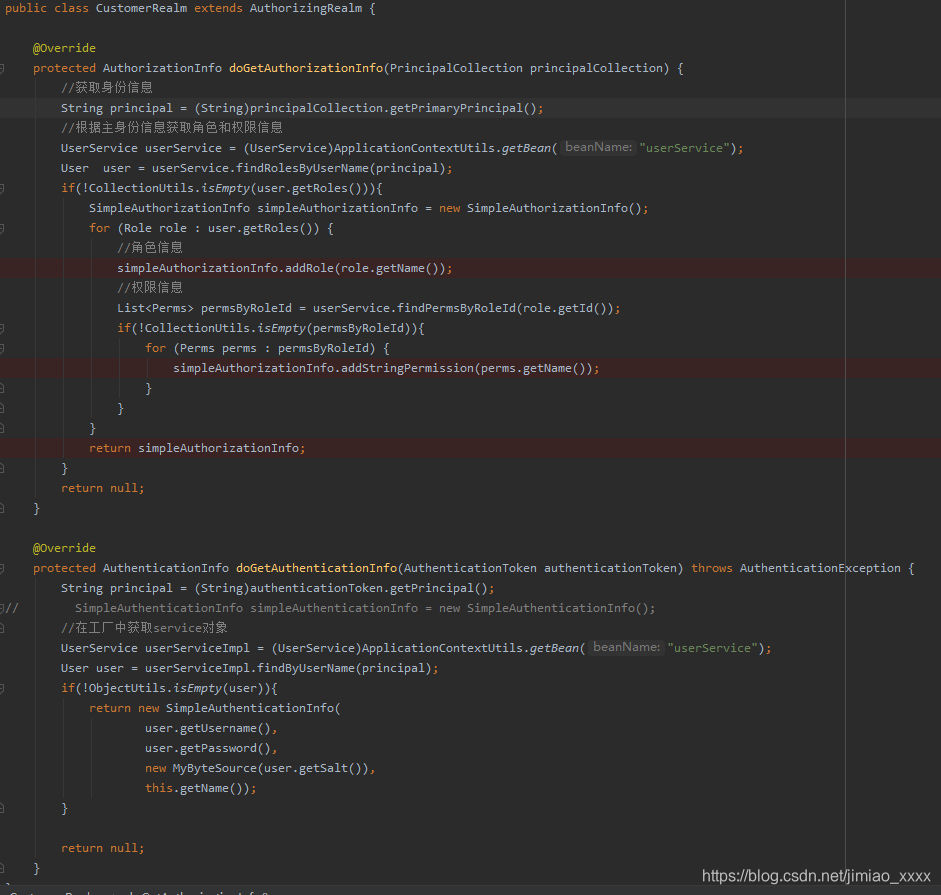The width and height of the screenshot is (941, 895).
Task: Click new SimpleAuthorizationInfo() constructor call
Action: pyautogui.click(x=541, y=208)
